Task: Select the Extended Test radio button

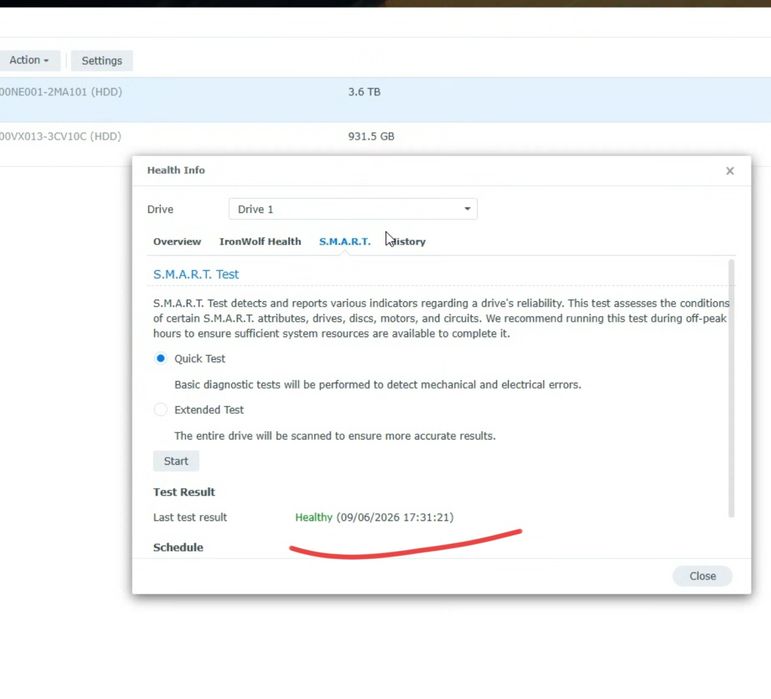Action: pyautogui.click(x=161, y=409)
